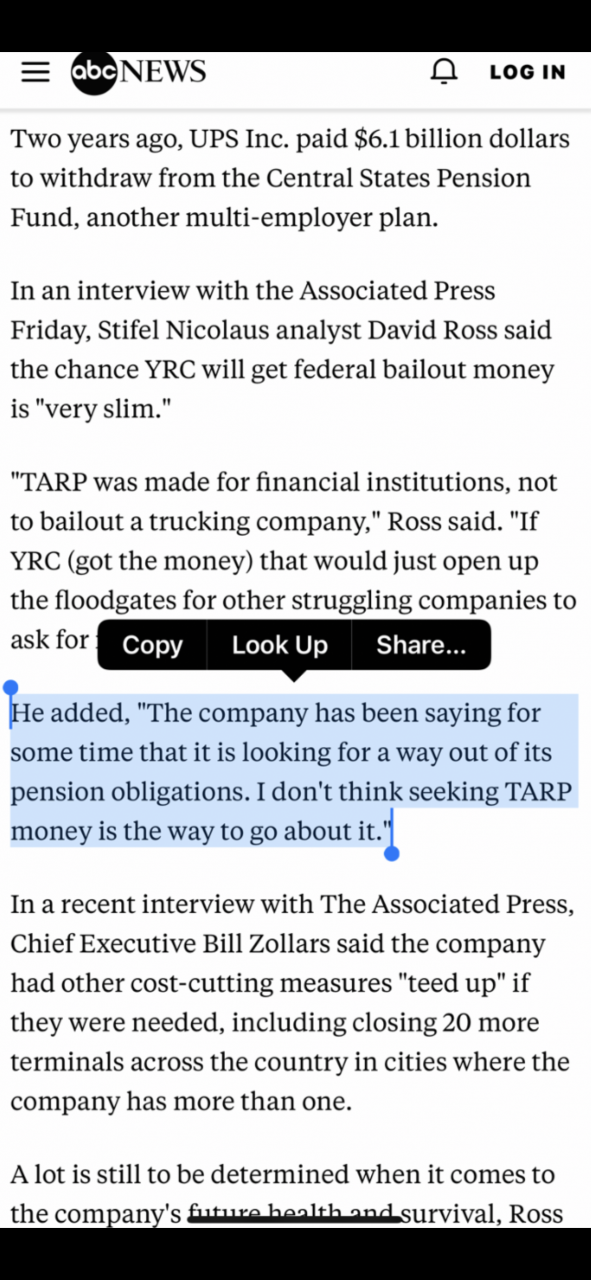Tap Share... in the selection popup
591x1280 pixels.
[421, 645]
